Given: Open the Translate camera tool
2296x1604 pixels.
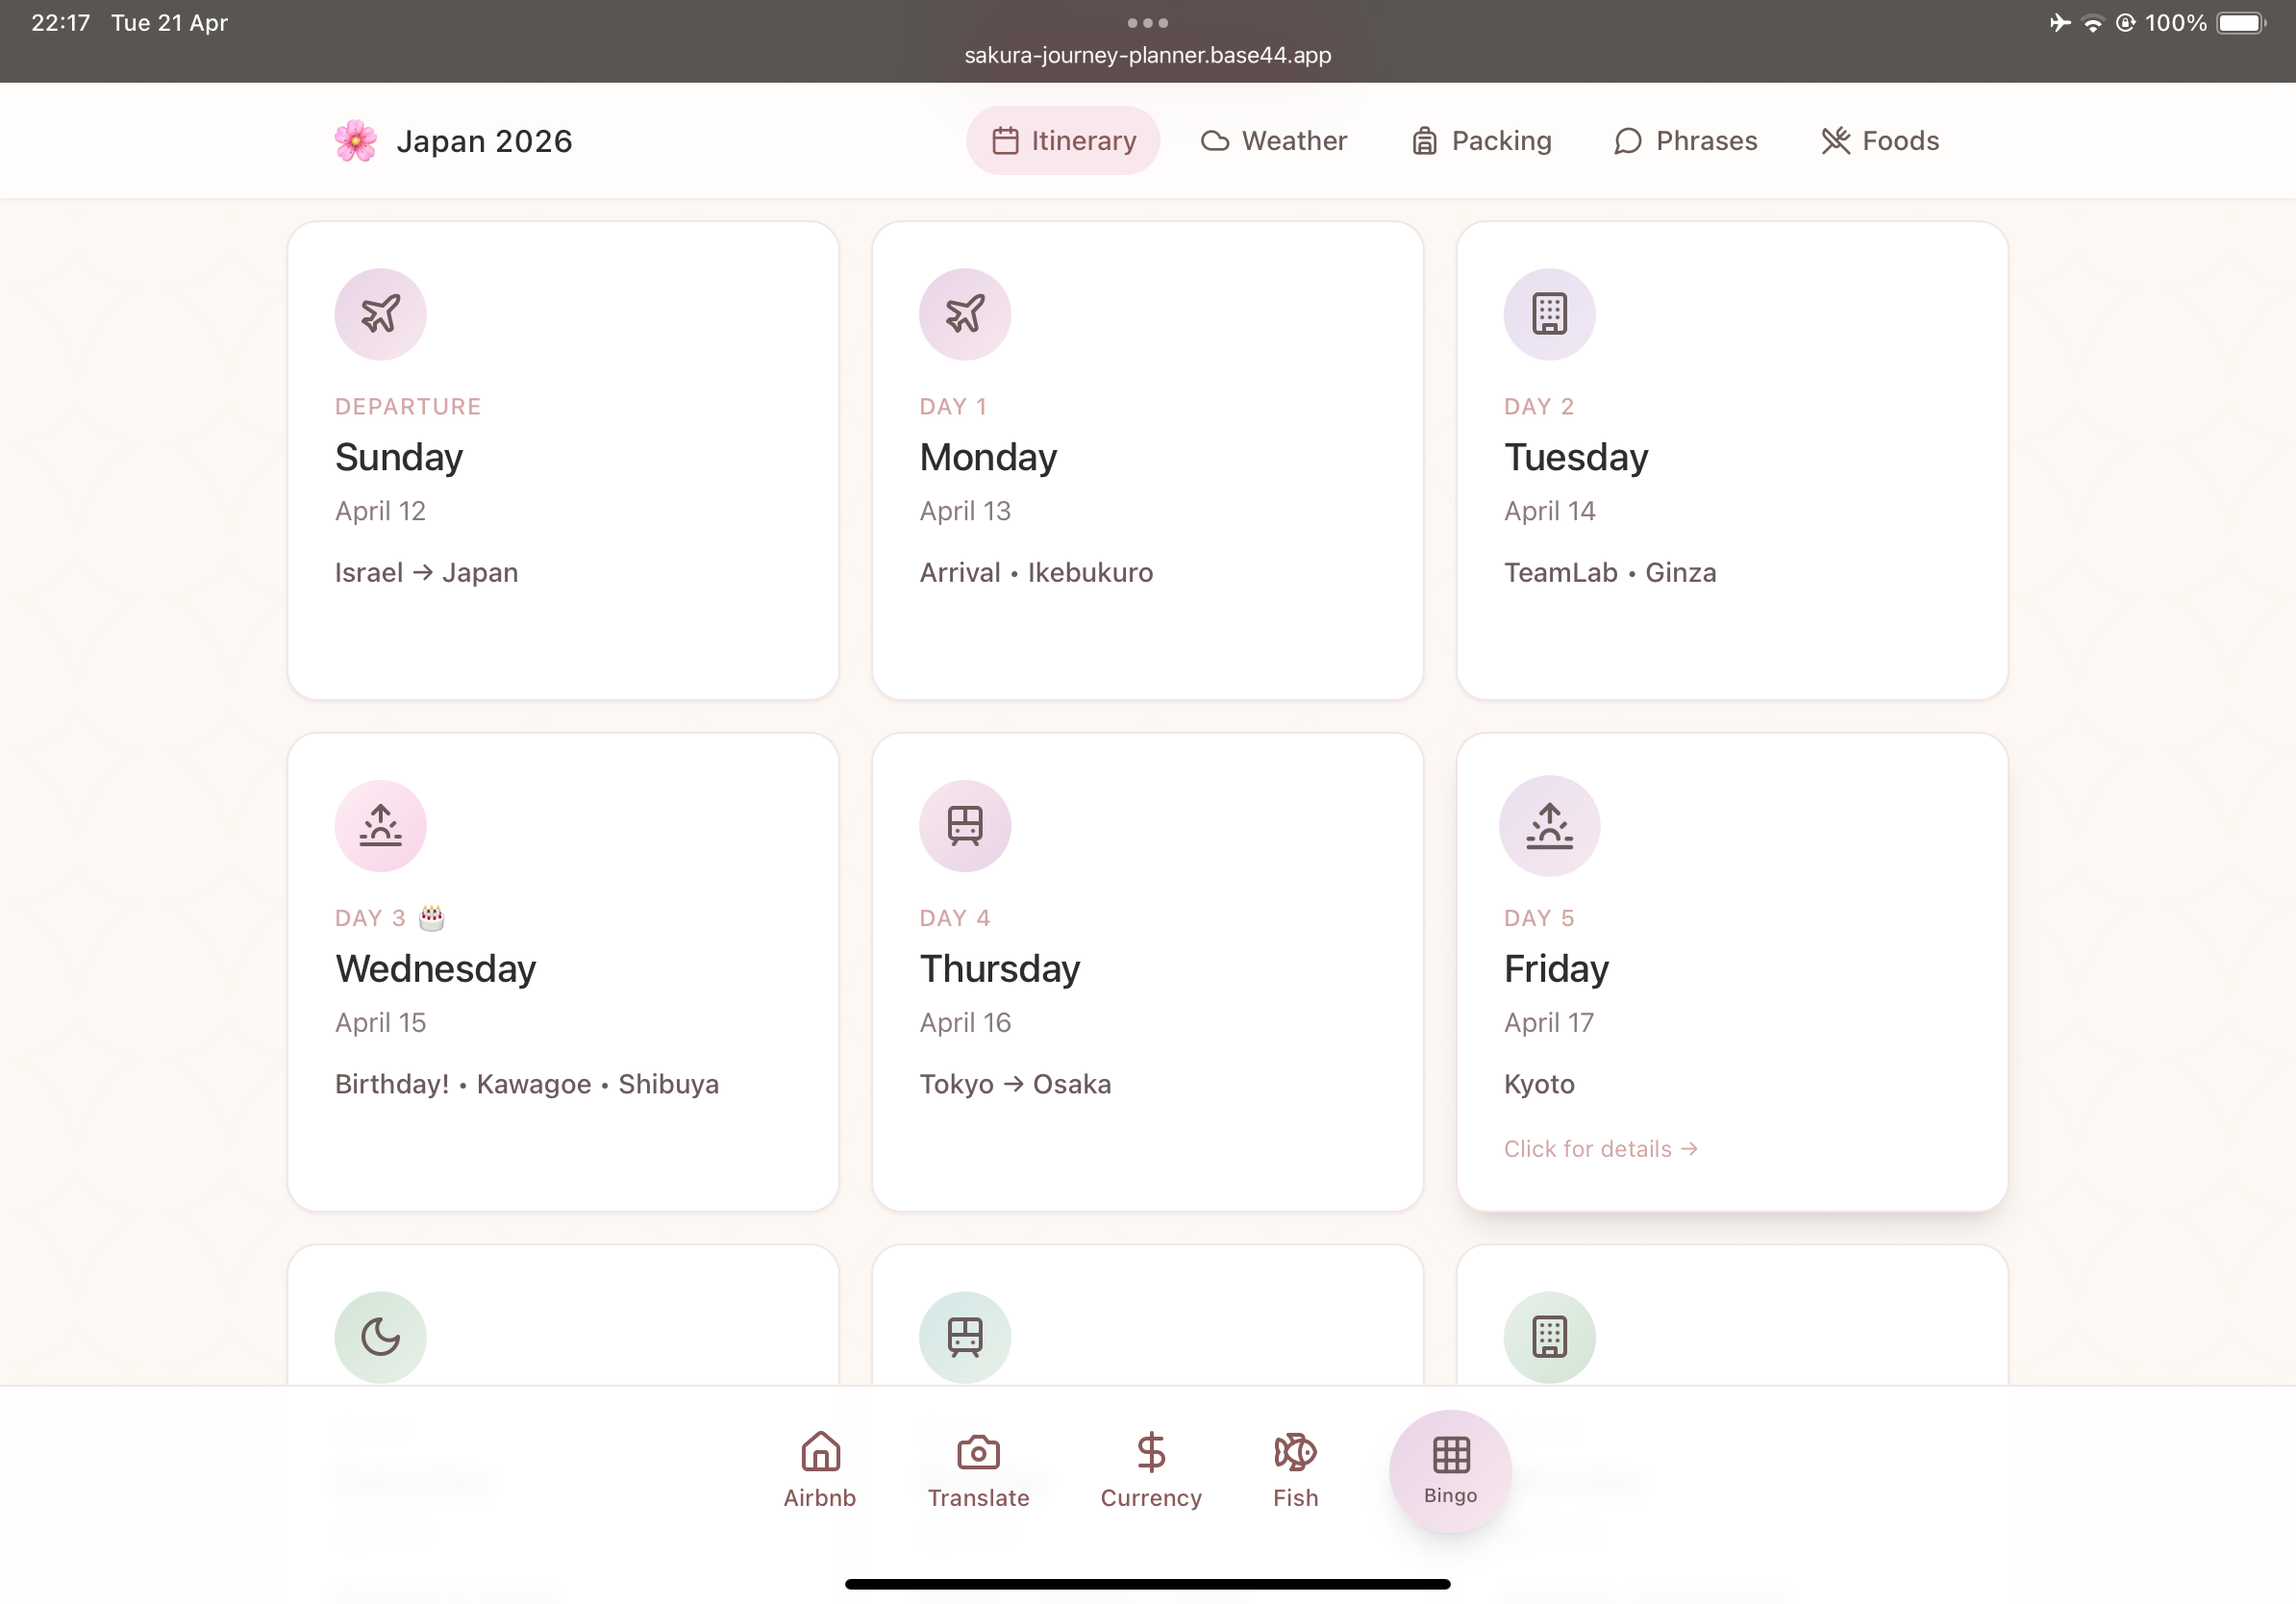Looking at the screenshot, I should [x=978, y=1470].
